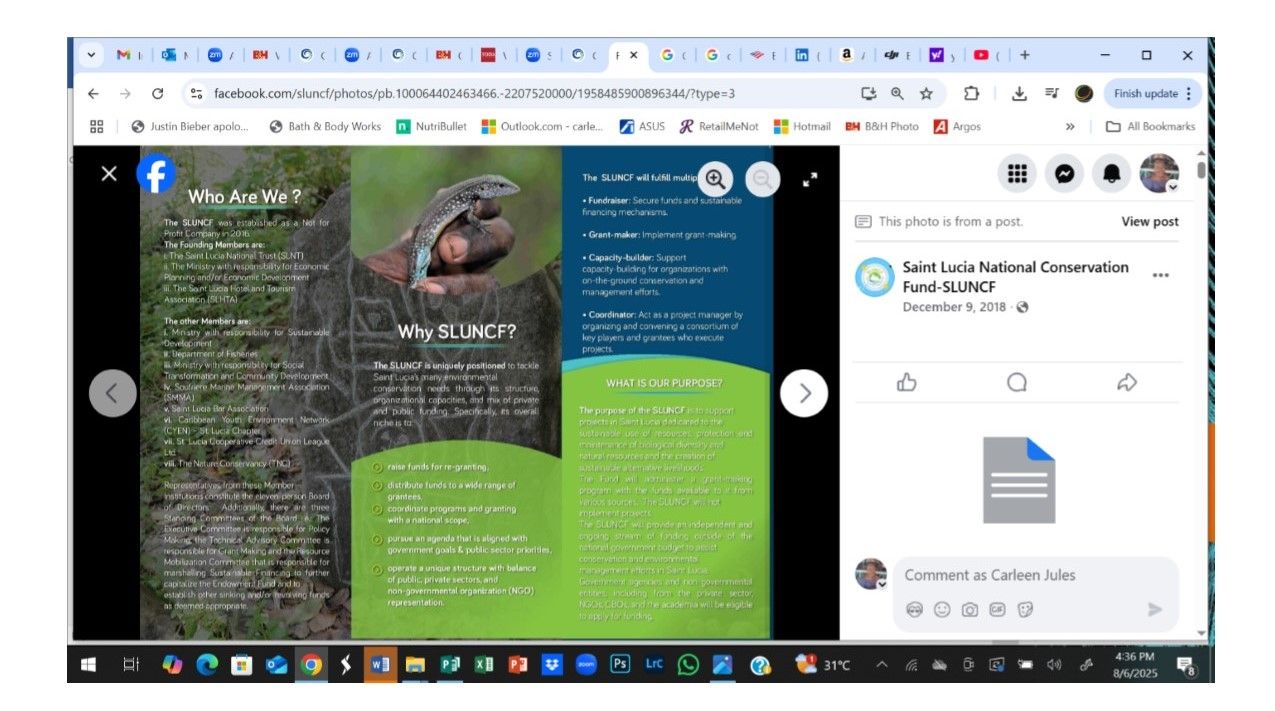Open the NutriBullet bookmark
The height and width of the screenshot is (711, 1275).
tap(431, 126)
